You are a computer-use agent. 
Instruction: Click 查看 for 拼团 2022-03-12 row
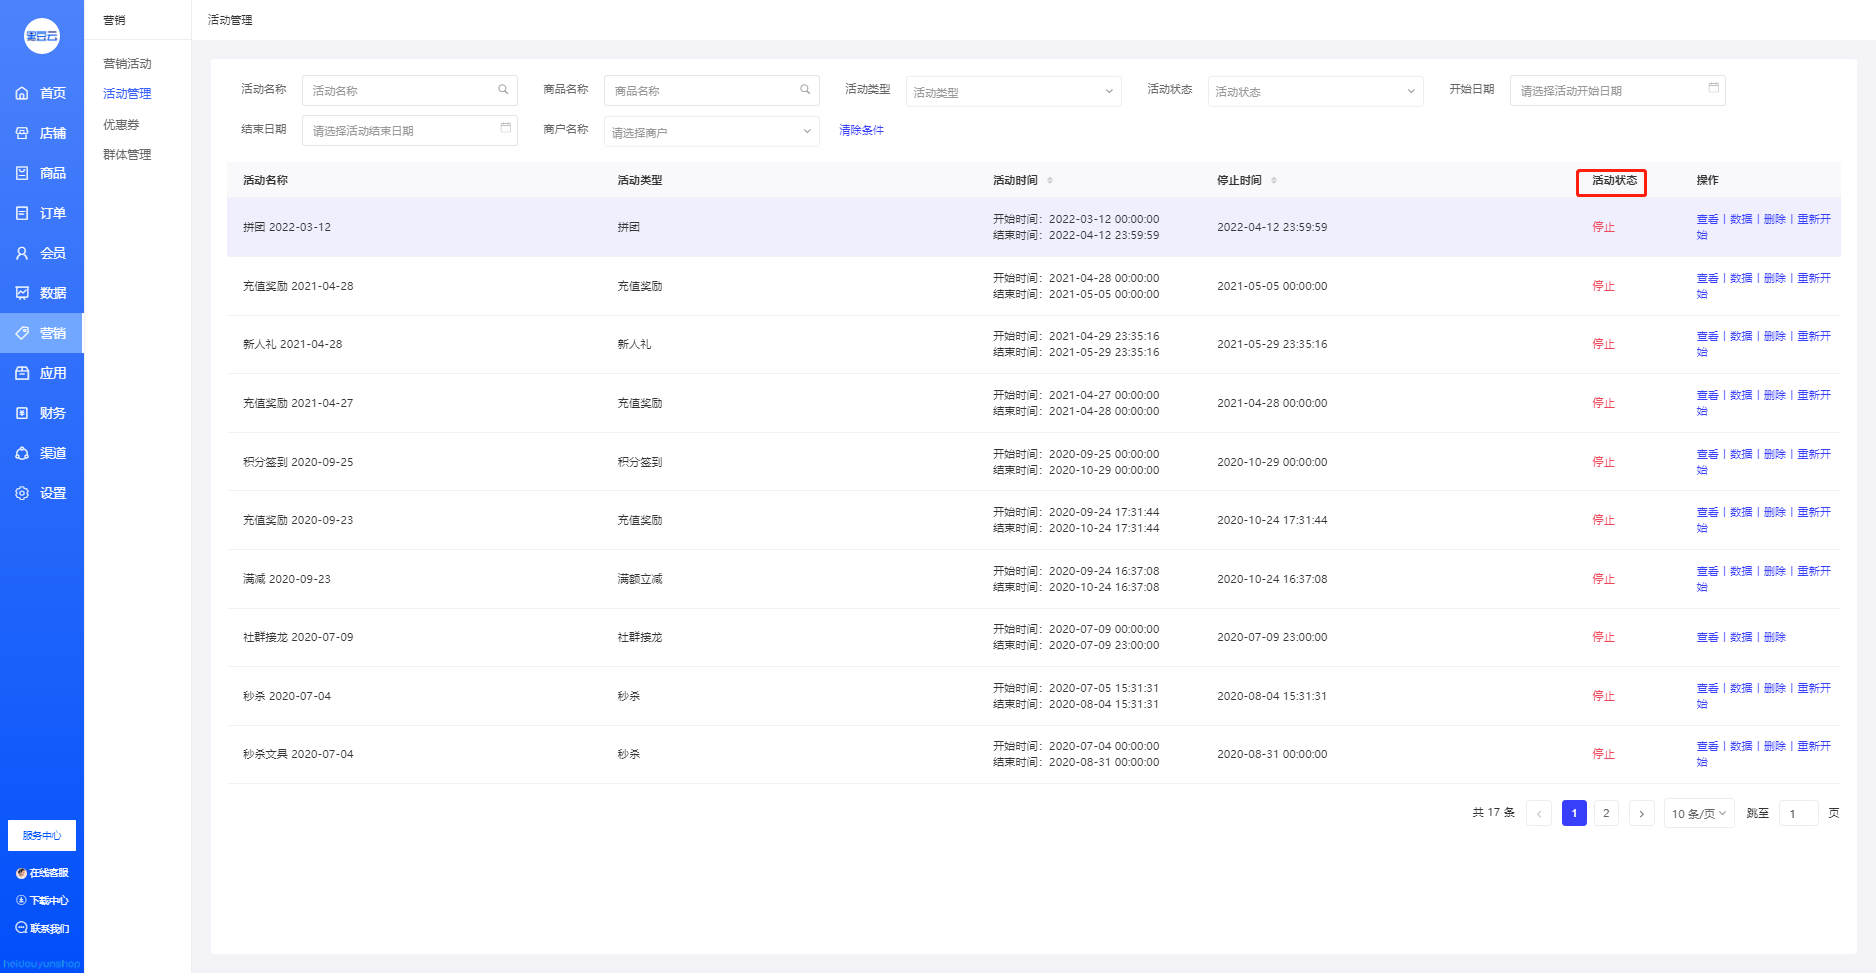(1707, 219)
